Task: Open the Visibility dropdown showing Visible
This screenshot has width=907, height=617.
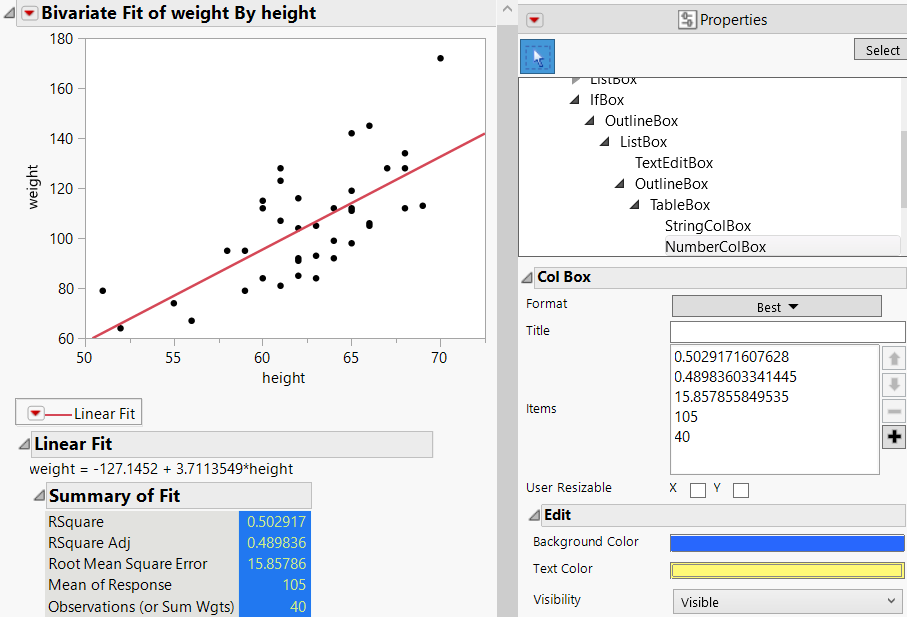Action: [787, 602]
